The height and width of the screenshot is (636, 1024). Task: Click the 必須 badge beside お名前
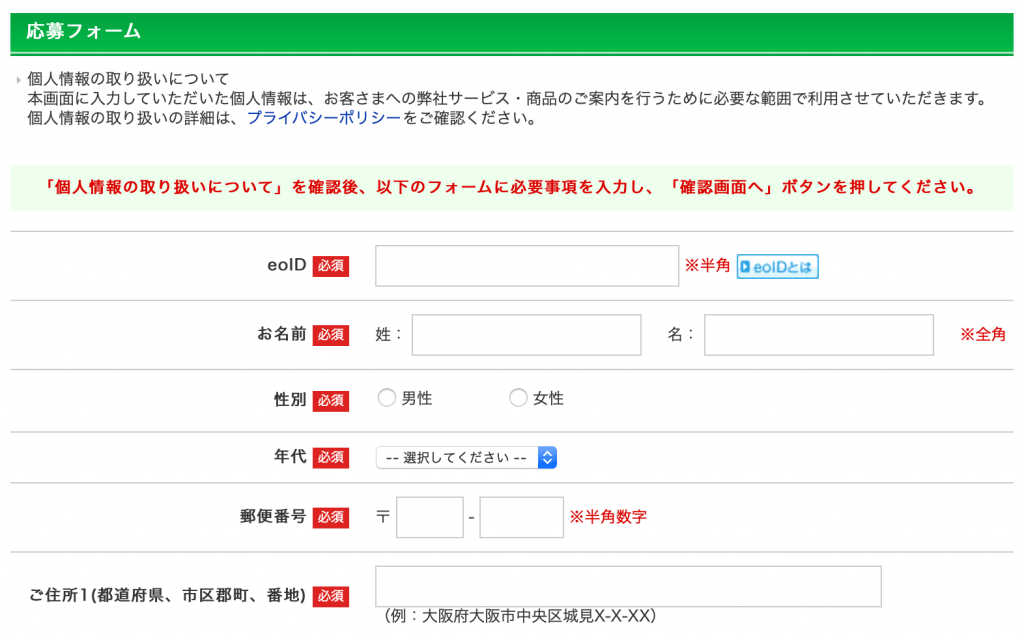click(x=331, y=335)
